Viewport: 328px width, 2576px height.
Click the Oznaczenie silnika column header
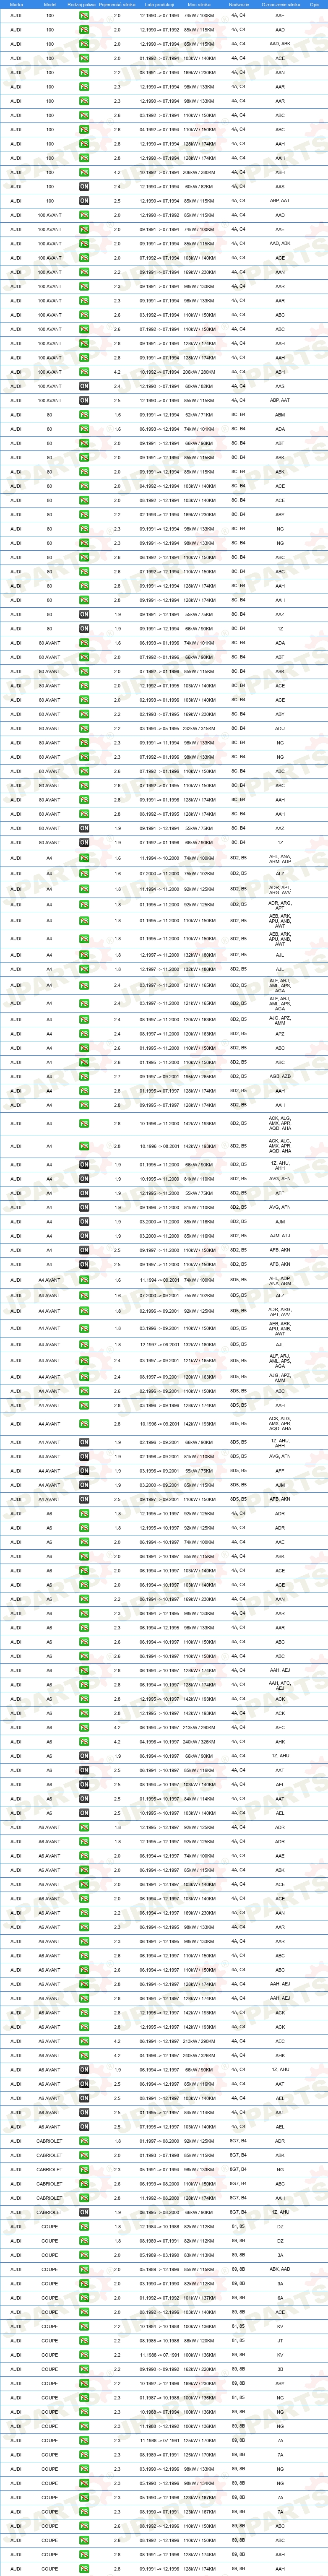280,5
